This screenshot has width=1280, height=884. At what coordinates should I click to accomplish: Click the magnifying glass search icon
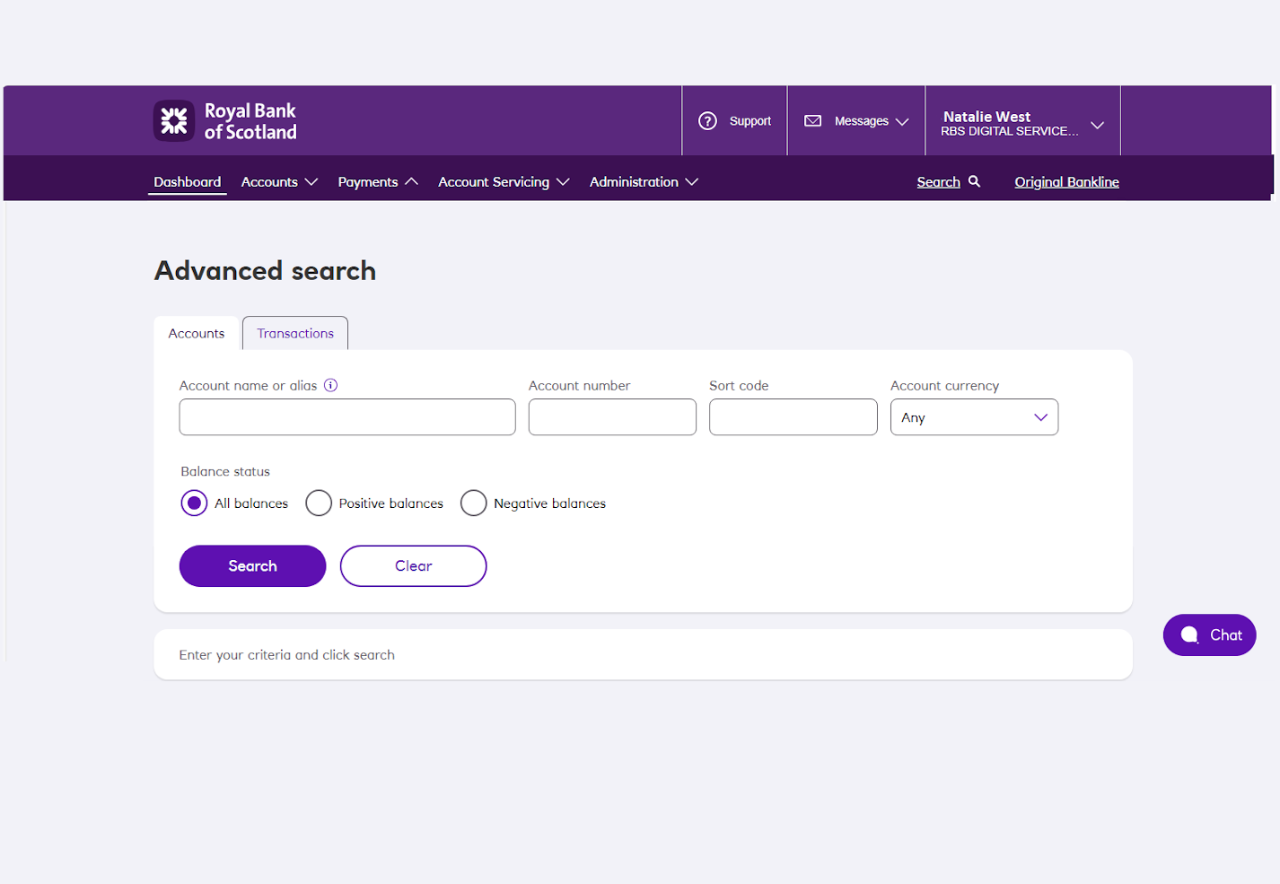click(x=974, y=181)
